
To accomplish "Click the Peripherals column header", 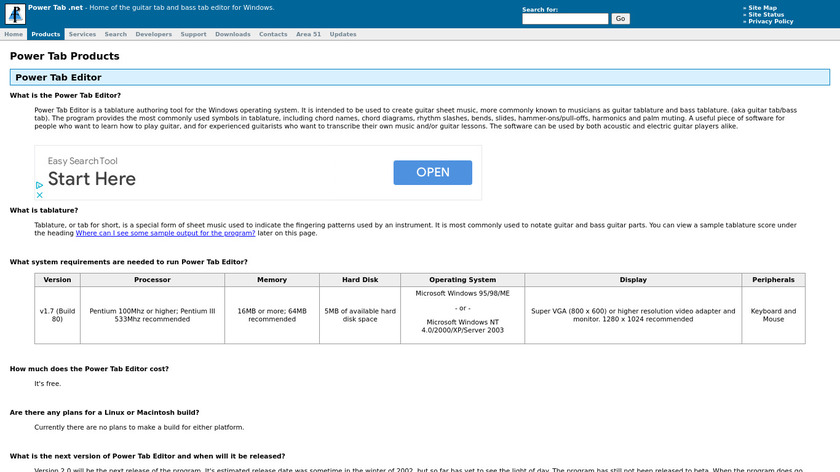I will (774, 280).
